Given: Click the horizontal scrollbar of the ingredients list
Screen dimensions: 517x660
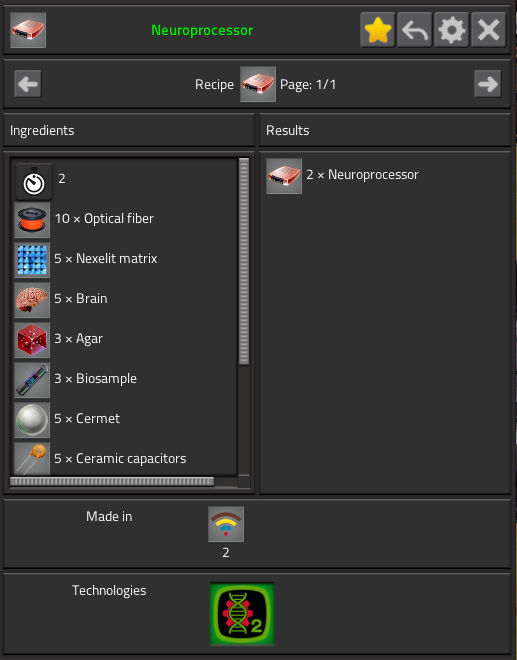Looking at the screenshot, I should 112,481.
